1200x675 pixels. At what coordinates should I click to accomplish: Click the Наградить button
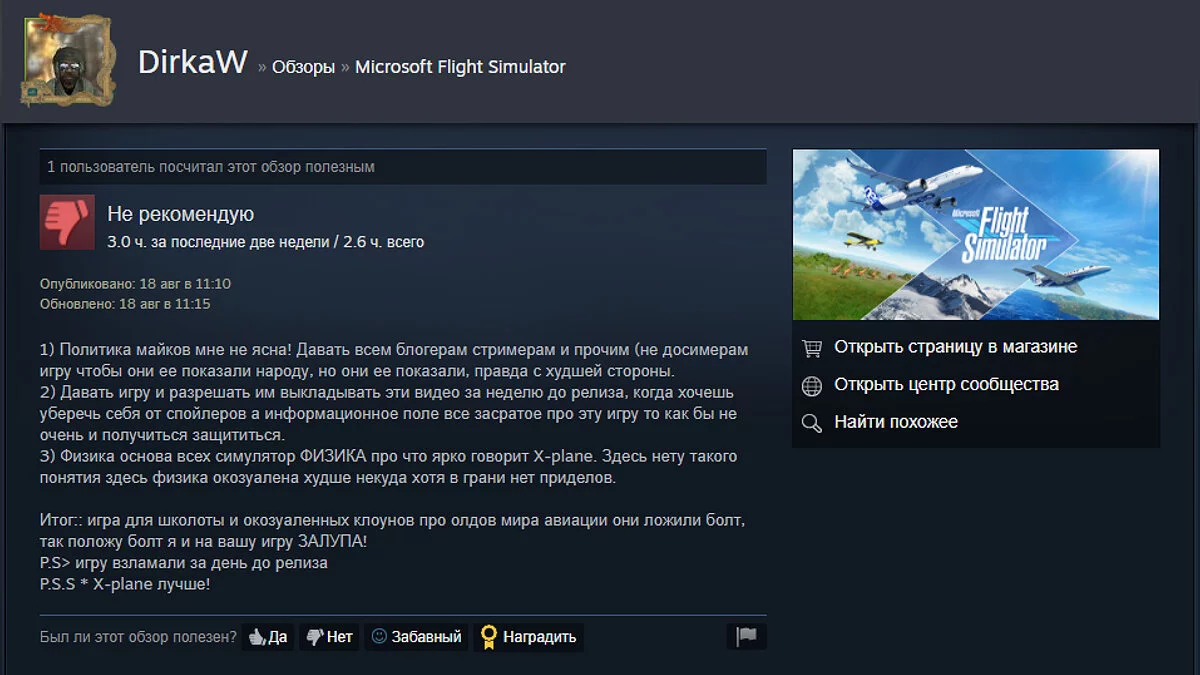[x=529, y=637]
